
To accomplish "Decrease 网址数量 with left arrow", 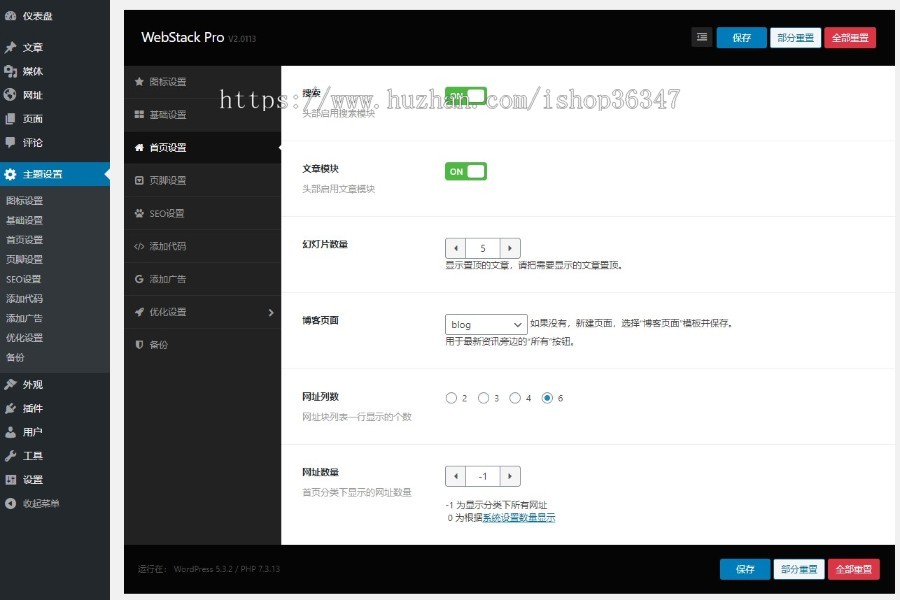I will (456, 476).
